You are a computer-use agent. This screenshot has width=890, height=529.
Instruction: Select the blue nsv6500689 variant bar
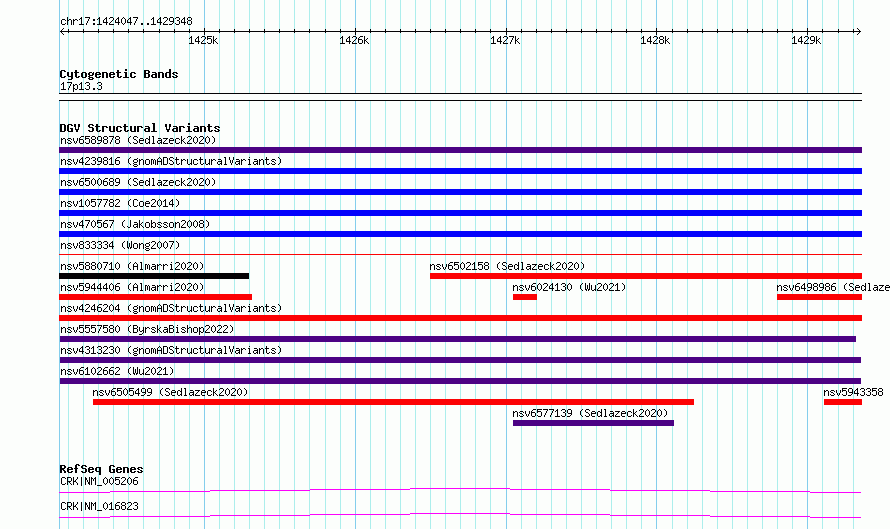460,192
